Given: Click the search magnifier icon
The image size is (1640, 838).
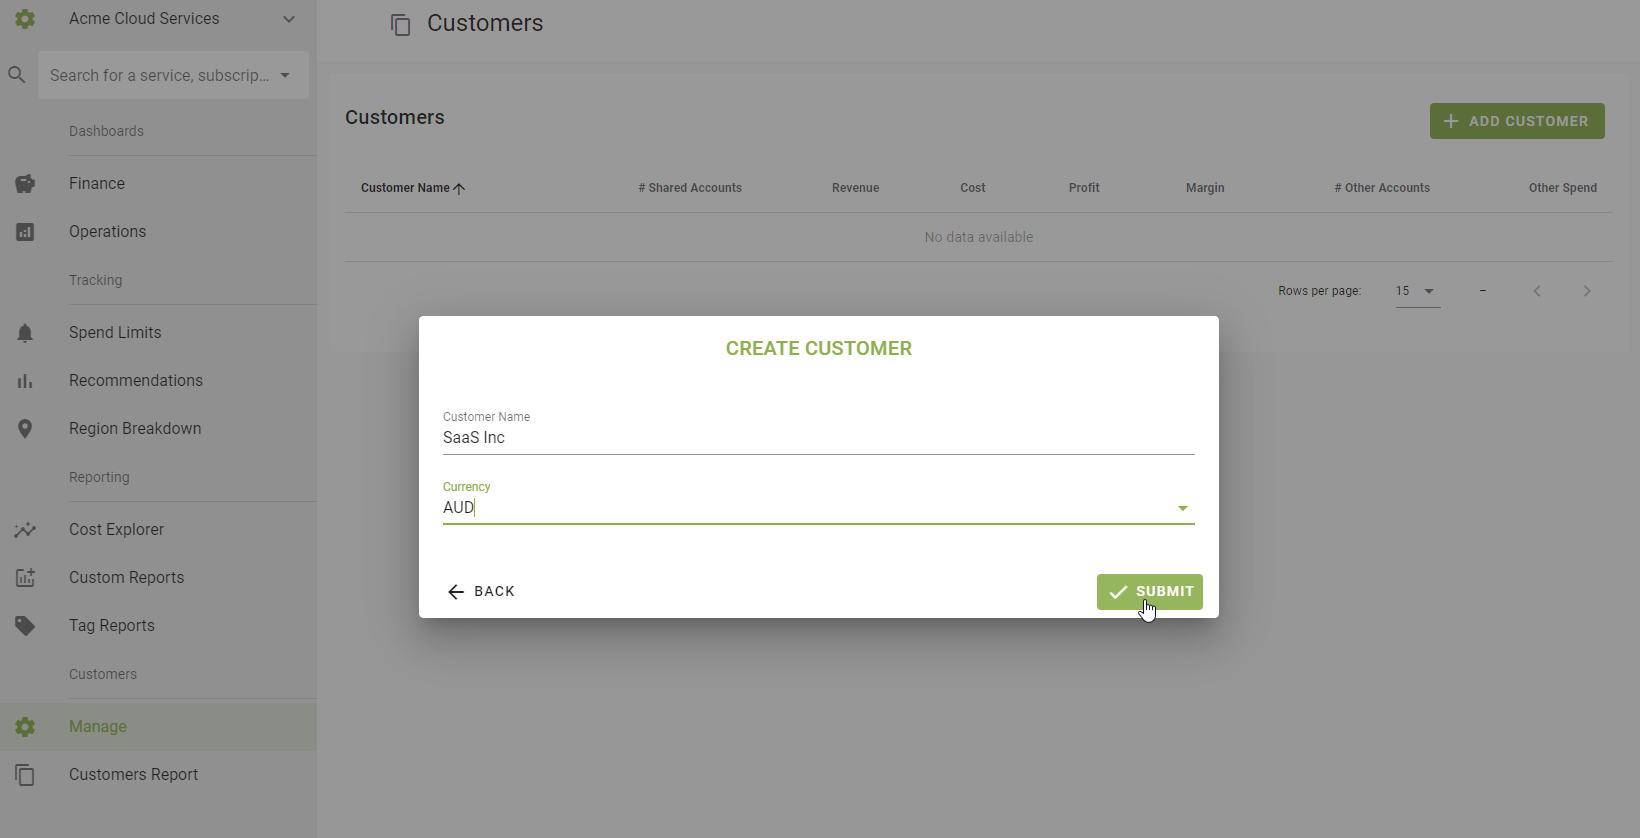Looking at the screenshot, I should click(x=17, y=75).
